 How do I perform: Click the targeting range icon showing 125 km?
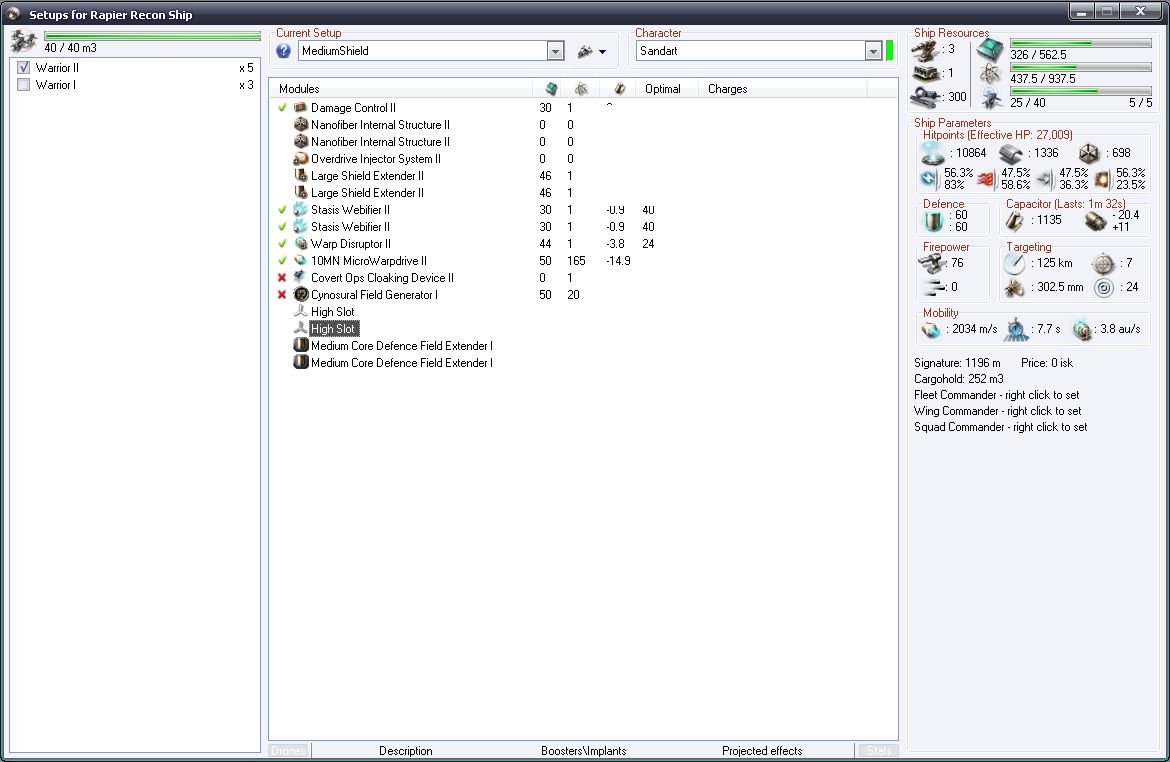tap(1014, 263)
